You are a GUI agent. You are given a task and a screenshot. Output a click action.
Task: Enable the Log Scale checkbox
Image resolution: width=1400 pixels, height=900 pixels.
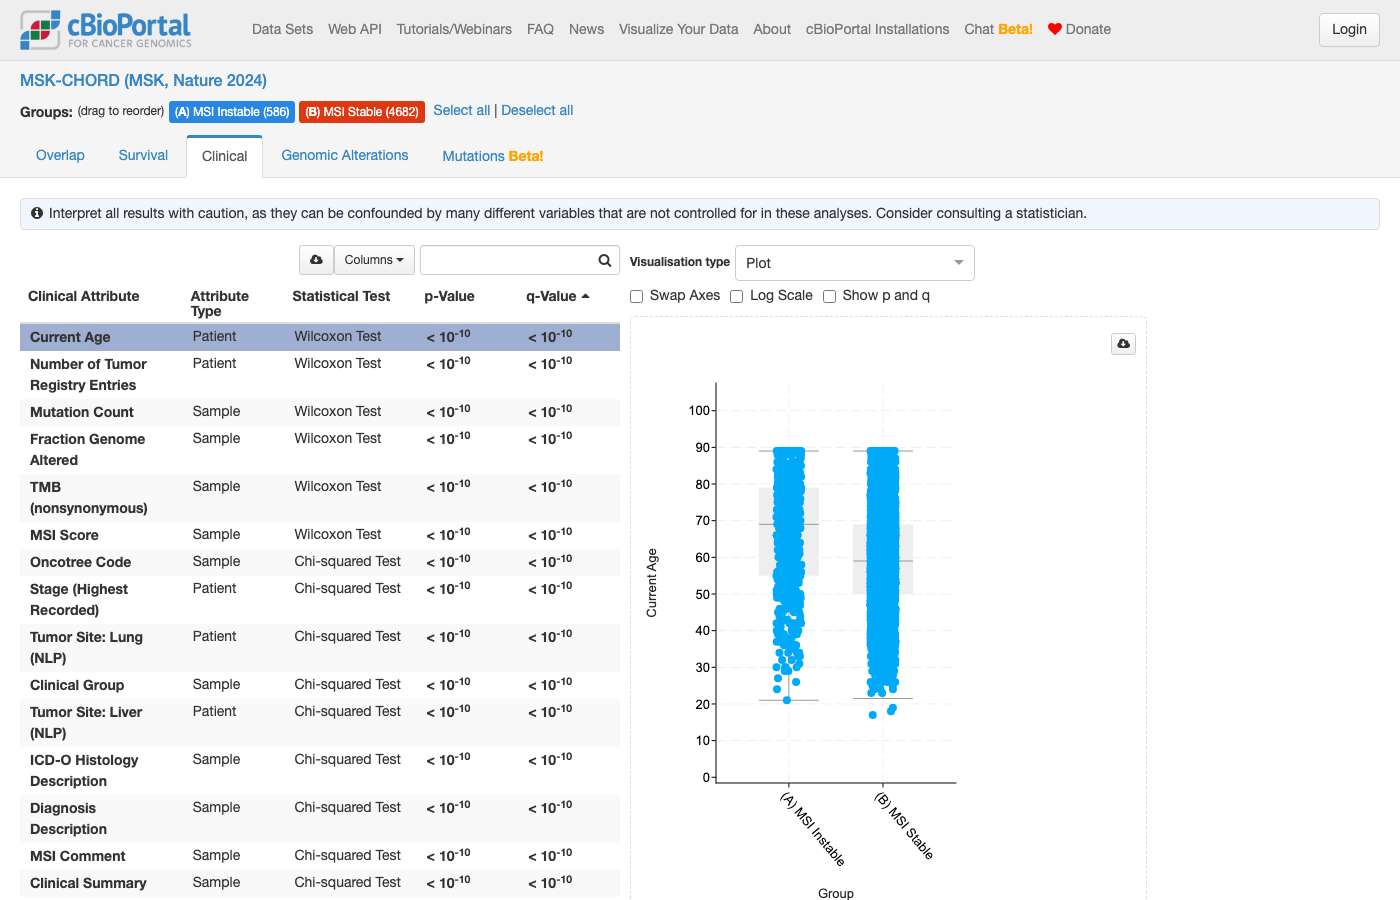point(736,296)
